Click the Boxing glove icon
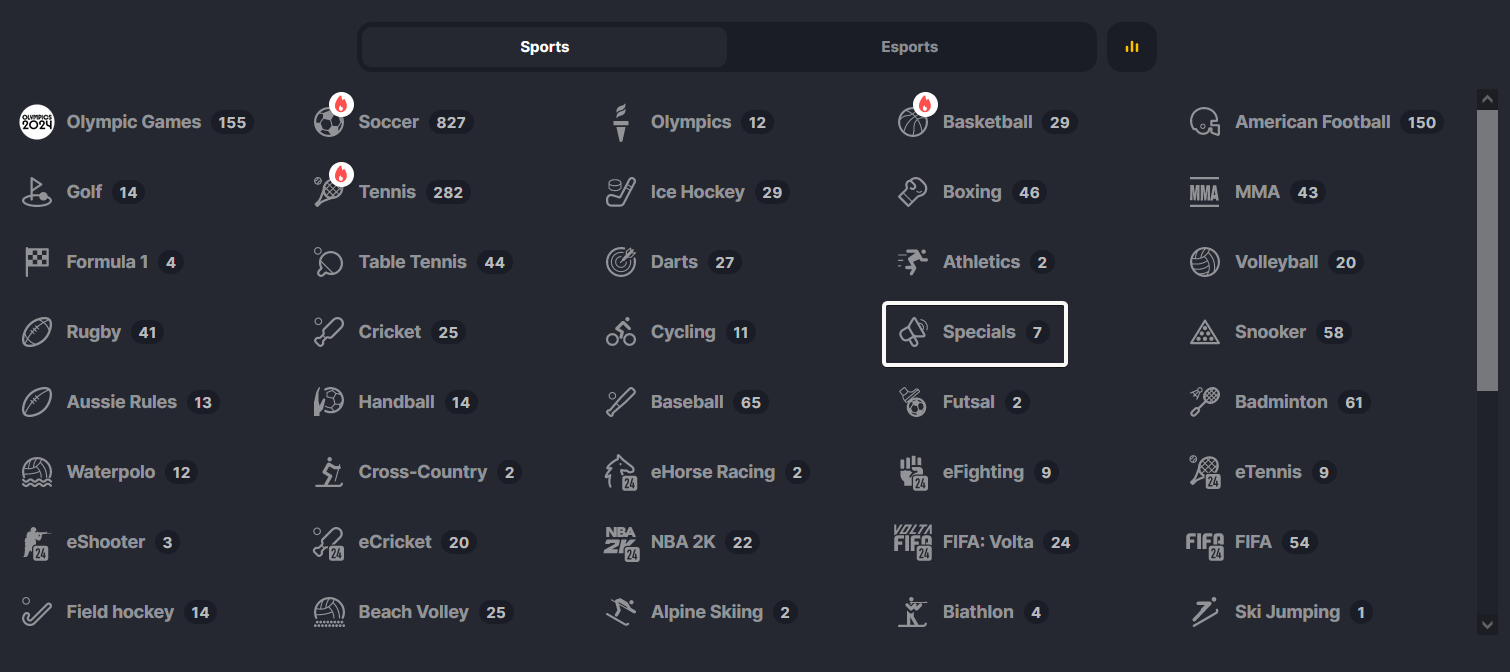The height and width of the screenshot is (672, 1510). pos(912,192)
